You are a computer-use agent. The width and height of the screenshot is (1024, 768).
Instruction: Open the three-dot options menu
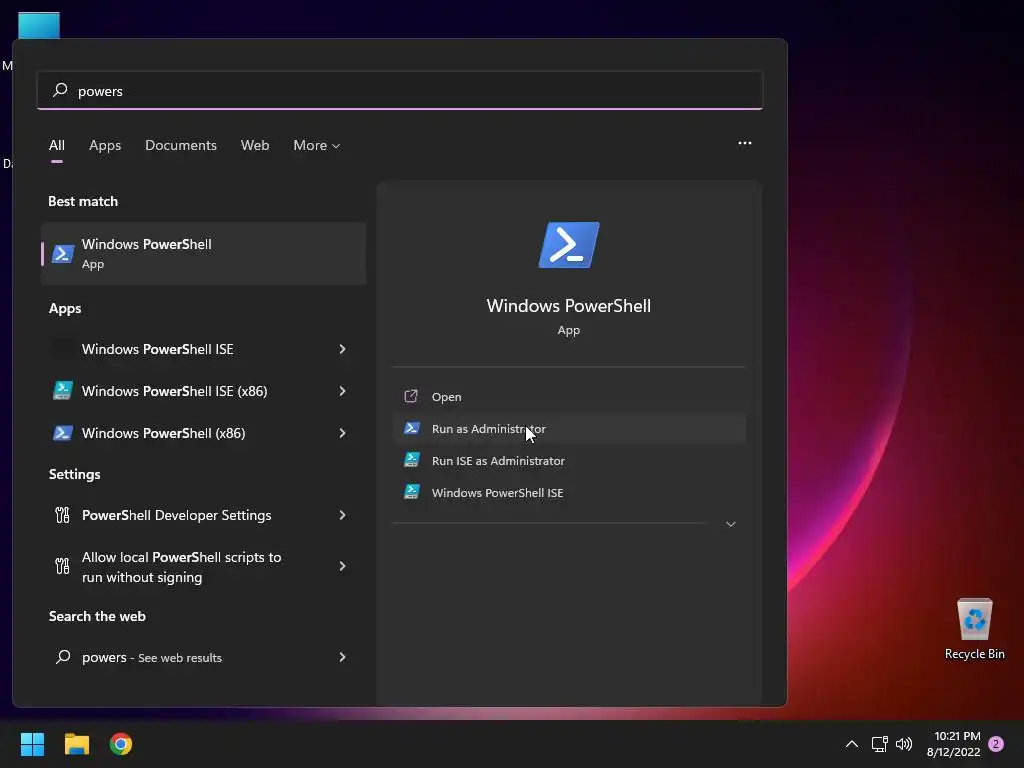tap(744, 143)
